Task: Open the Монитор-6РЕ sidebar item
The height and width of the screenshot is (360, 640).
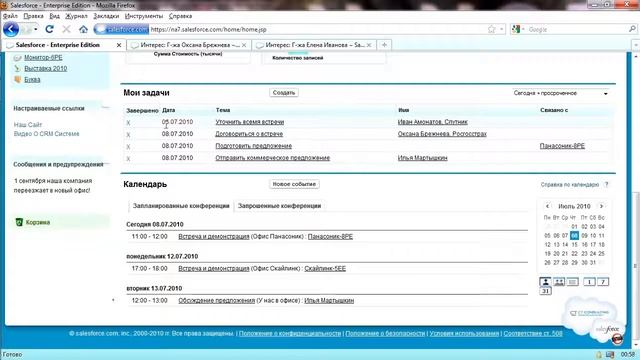Action: click(x=43, y=58)
